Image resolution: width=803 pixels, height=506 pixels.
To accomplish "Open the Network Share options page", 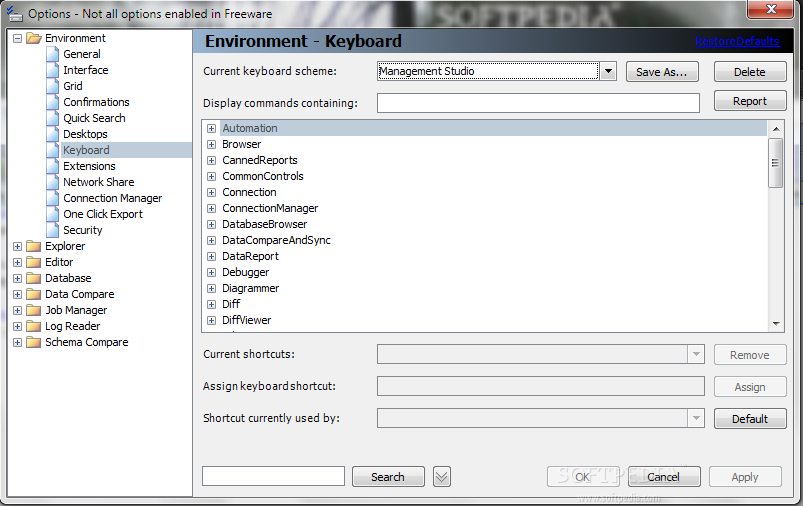I will [x=98, y=182].
